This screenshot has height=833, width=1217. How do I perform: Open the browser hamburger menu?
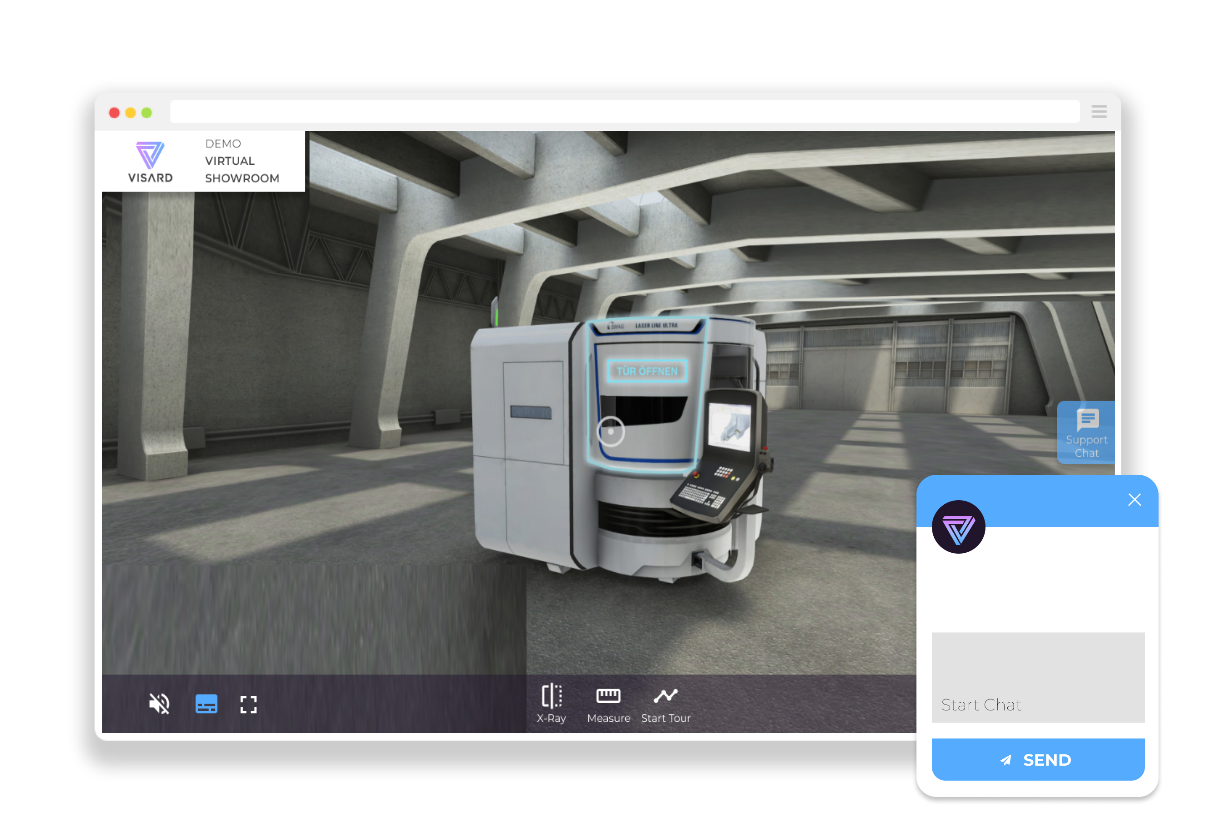(1099, 112)
